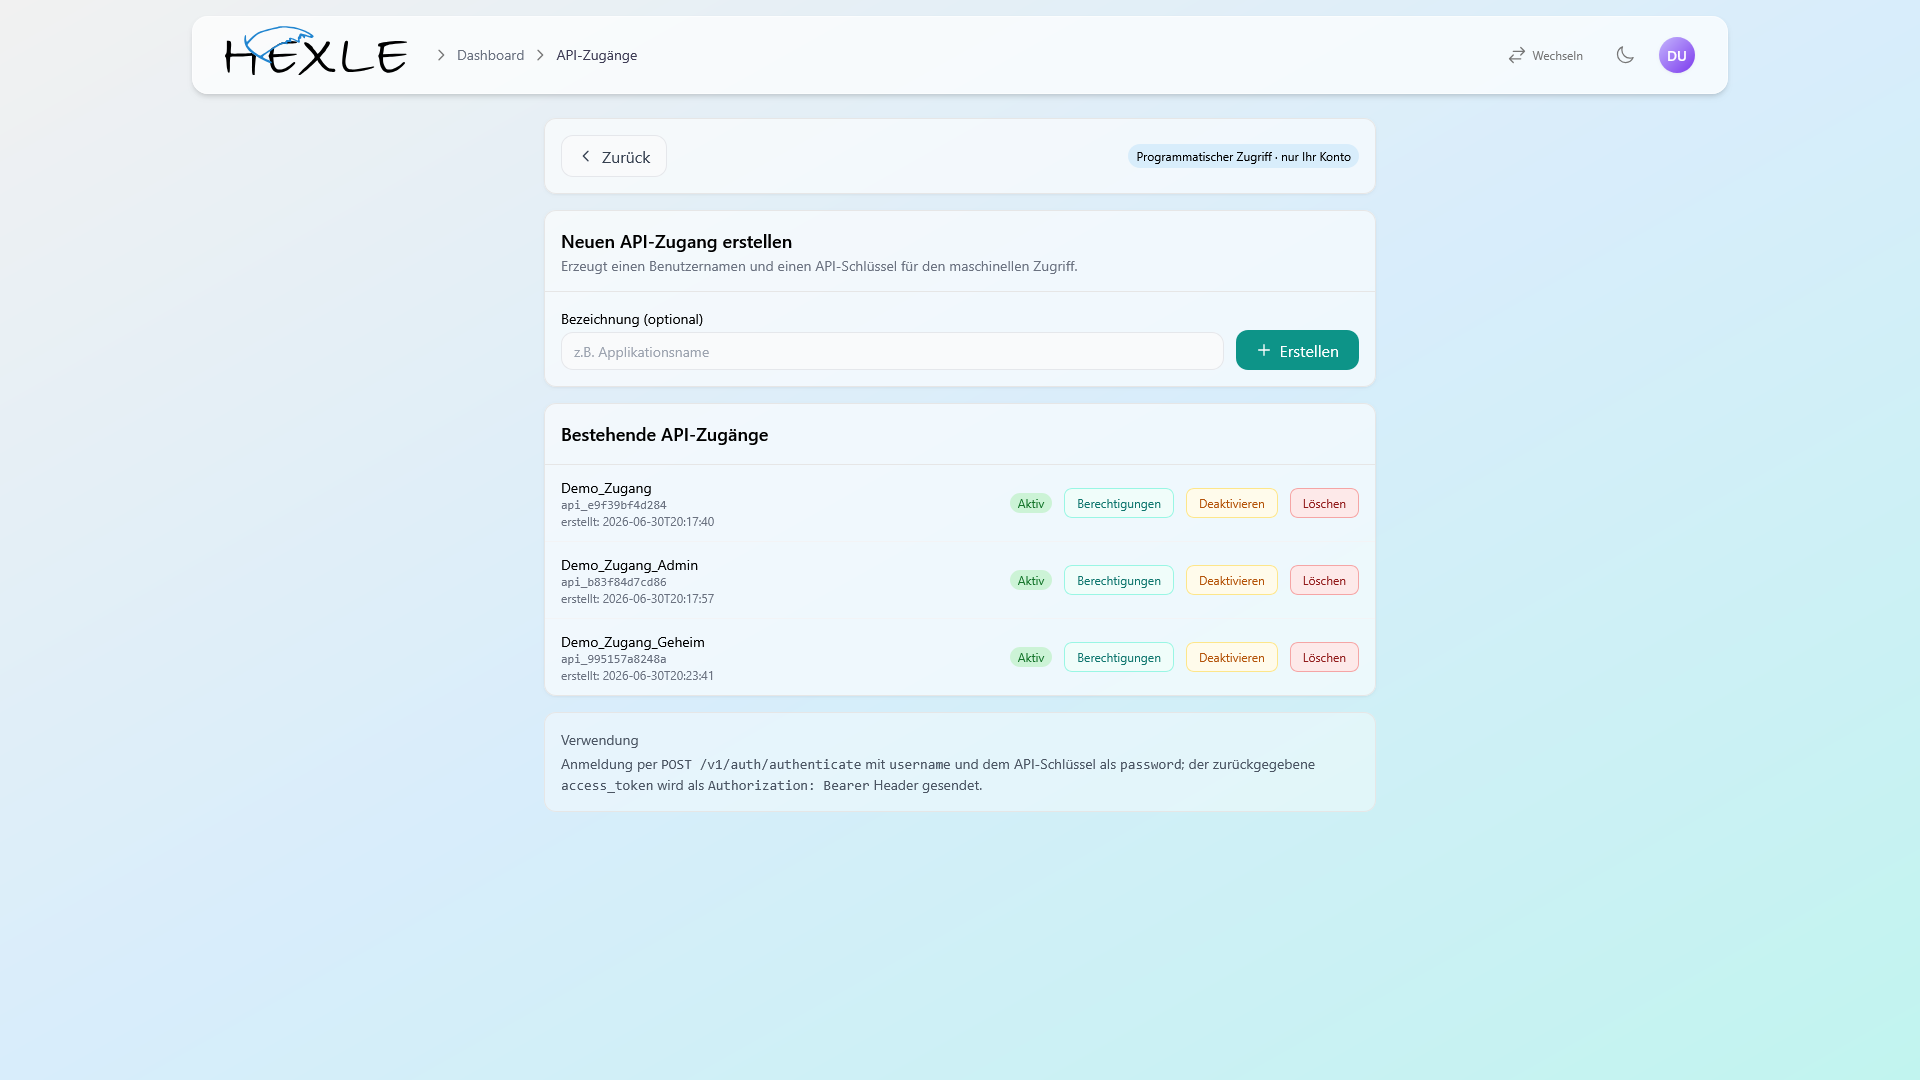Viewport: 1920px width, 1080px height.
Task: Open the DU user avatar menu
Action: (x=1677, y=55)
